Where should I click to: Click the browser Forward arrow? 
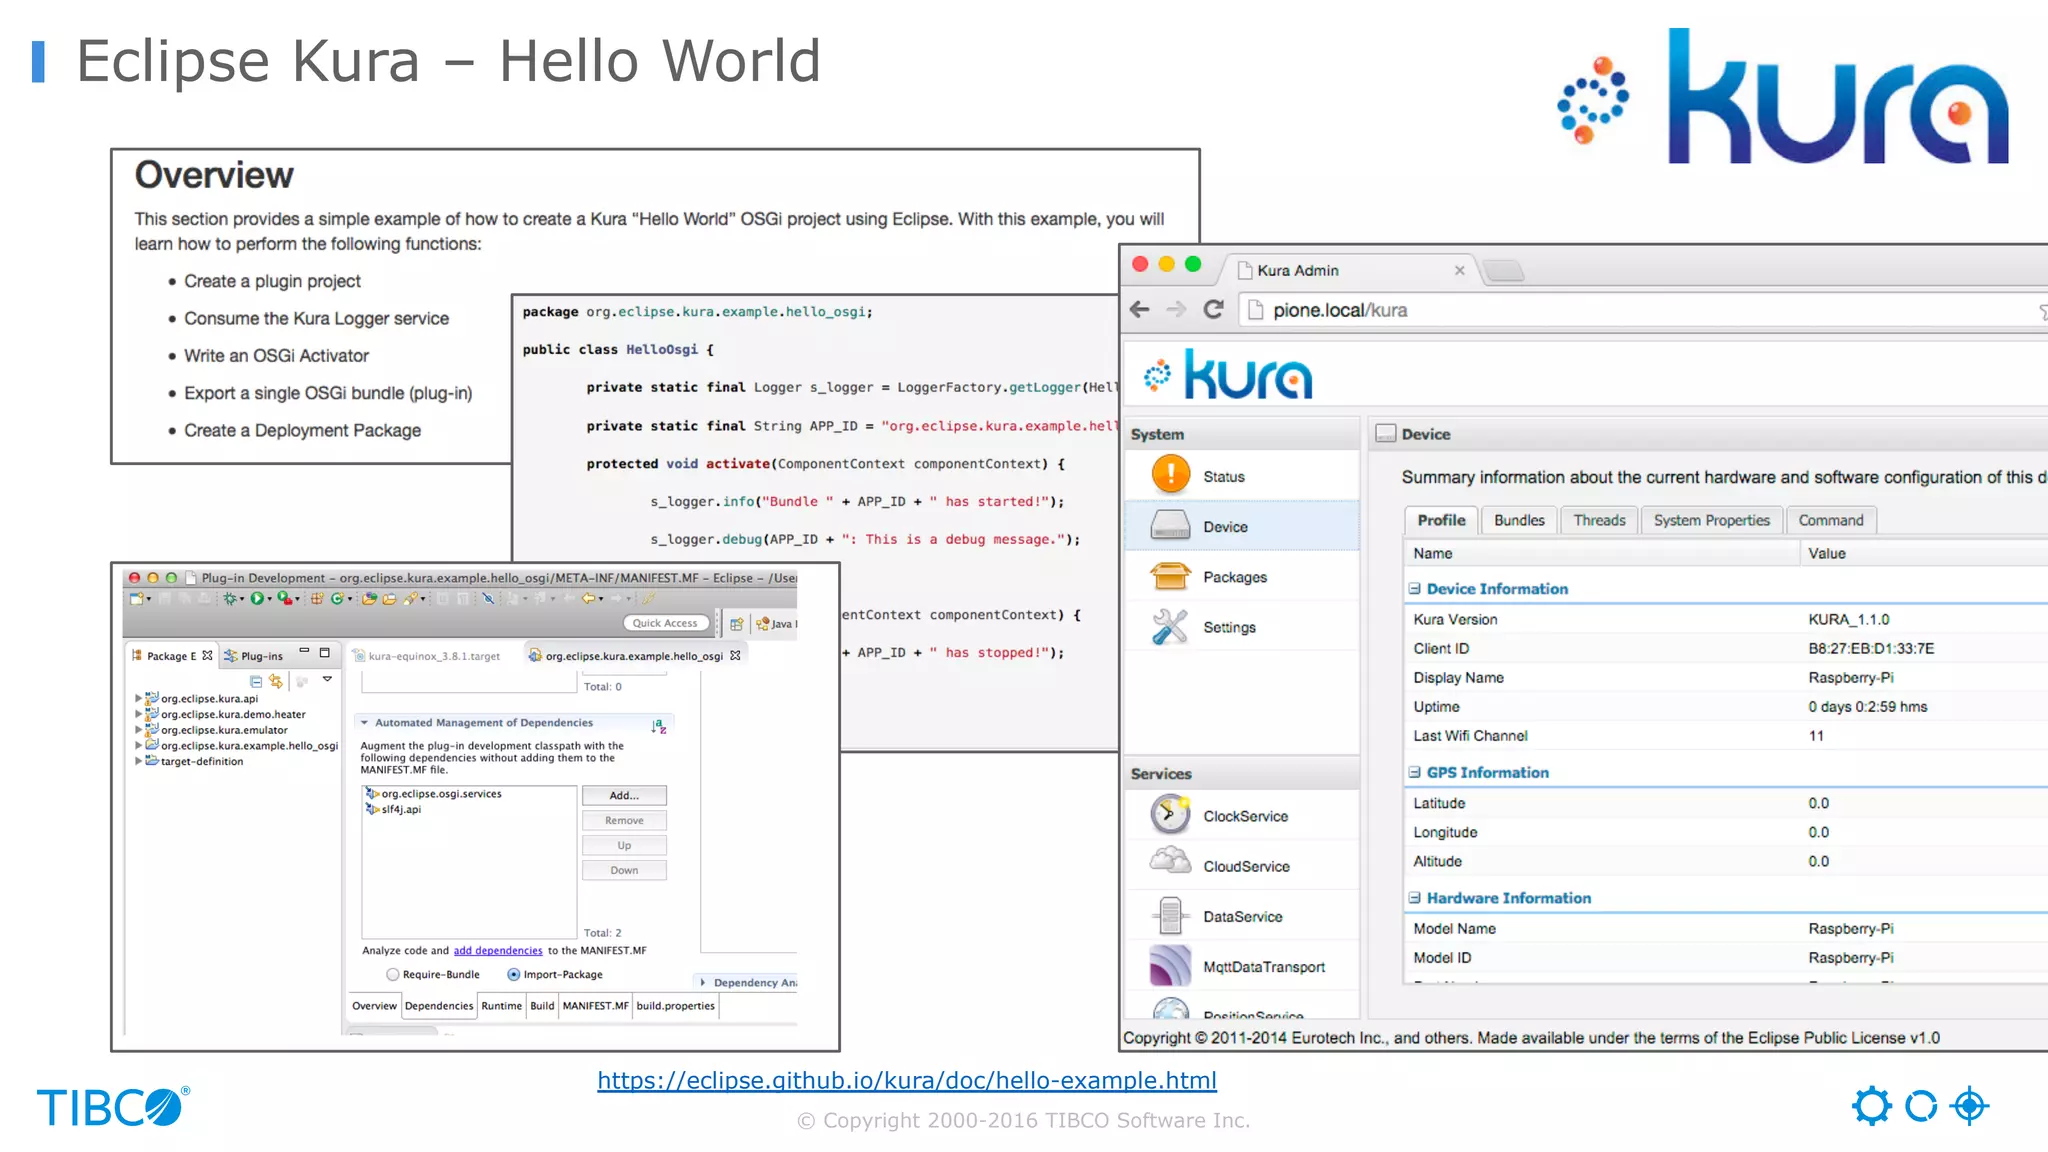tap(1176, 310)
